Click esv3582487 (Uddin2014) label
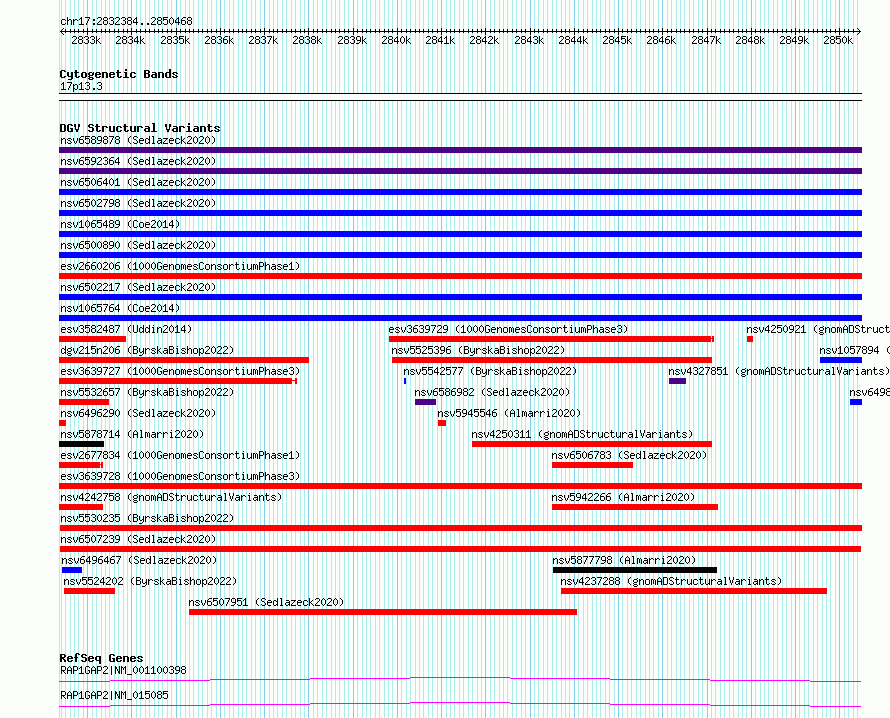890x718 pixels. pos(126,329)
